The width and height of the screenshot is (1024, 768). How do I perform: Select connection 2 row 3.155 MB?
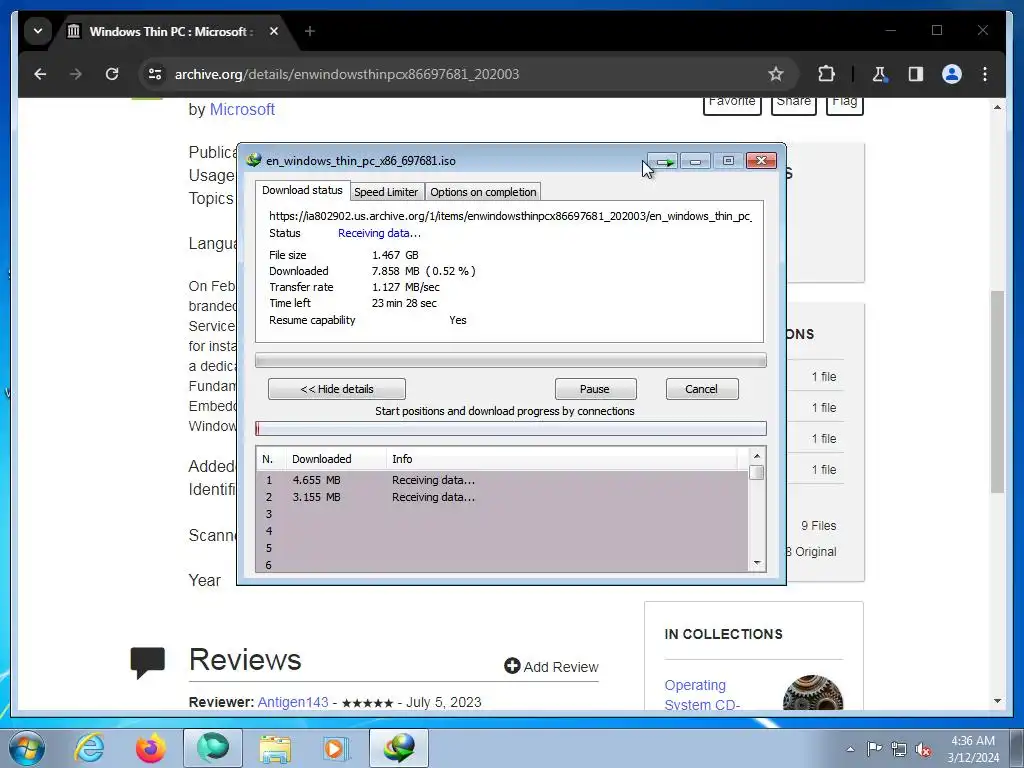click(x=502, y=497)
